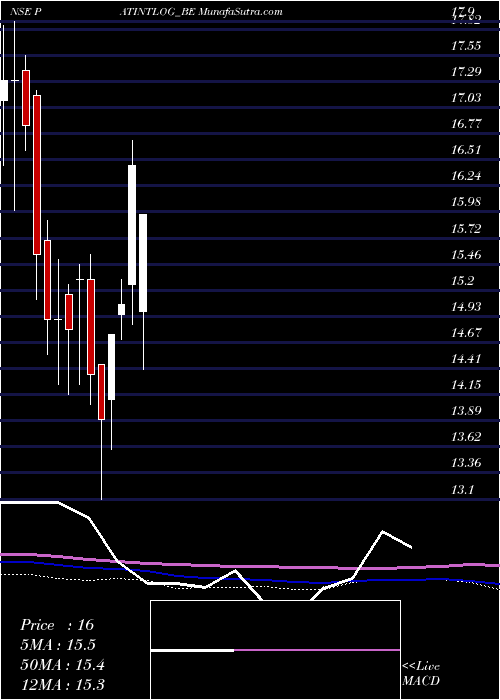Click the 13.1 price axis label

(462, 490)
